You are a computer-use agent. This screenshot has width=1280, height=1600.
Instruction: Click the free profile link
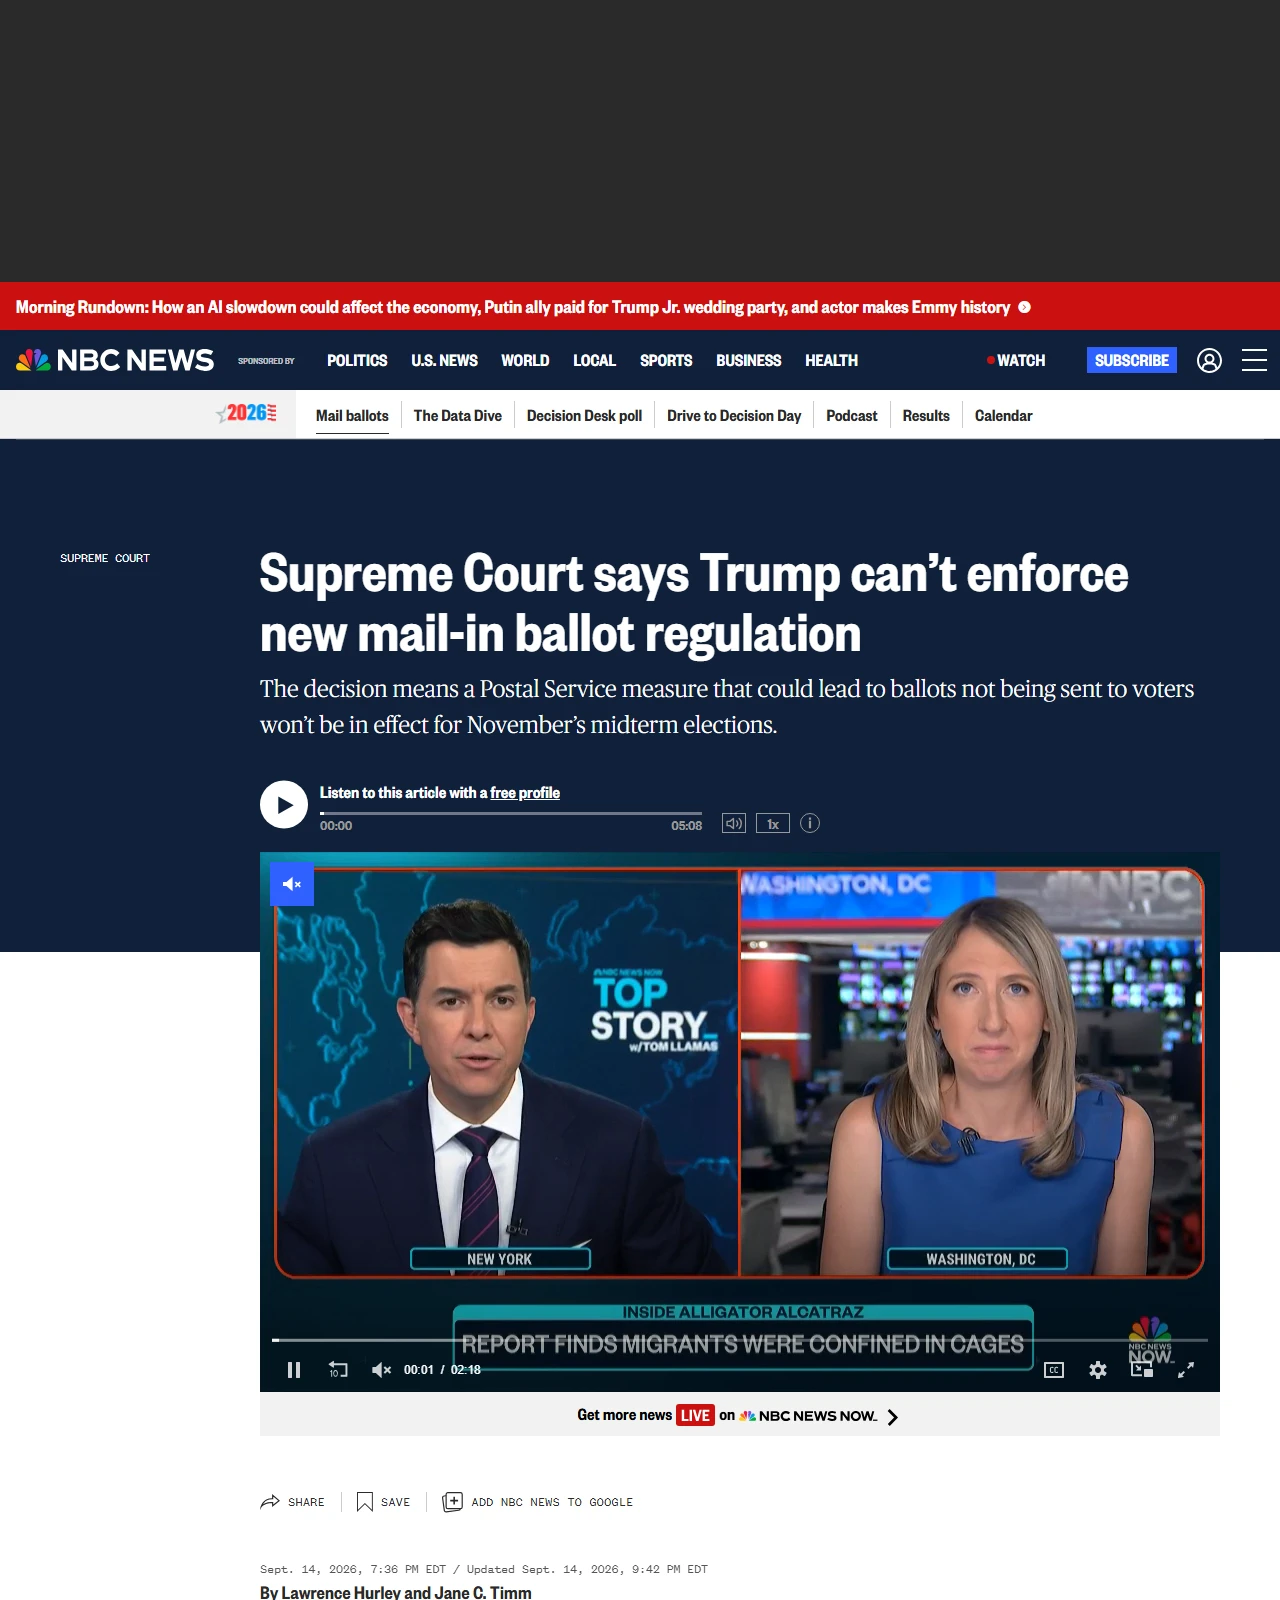[x=525, y=792]
